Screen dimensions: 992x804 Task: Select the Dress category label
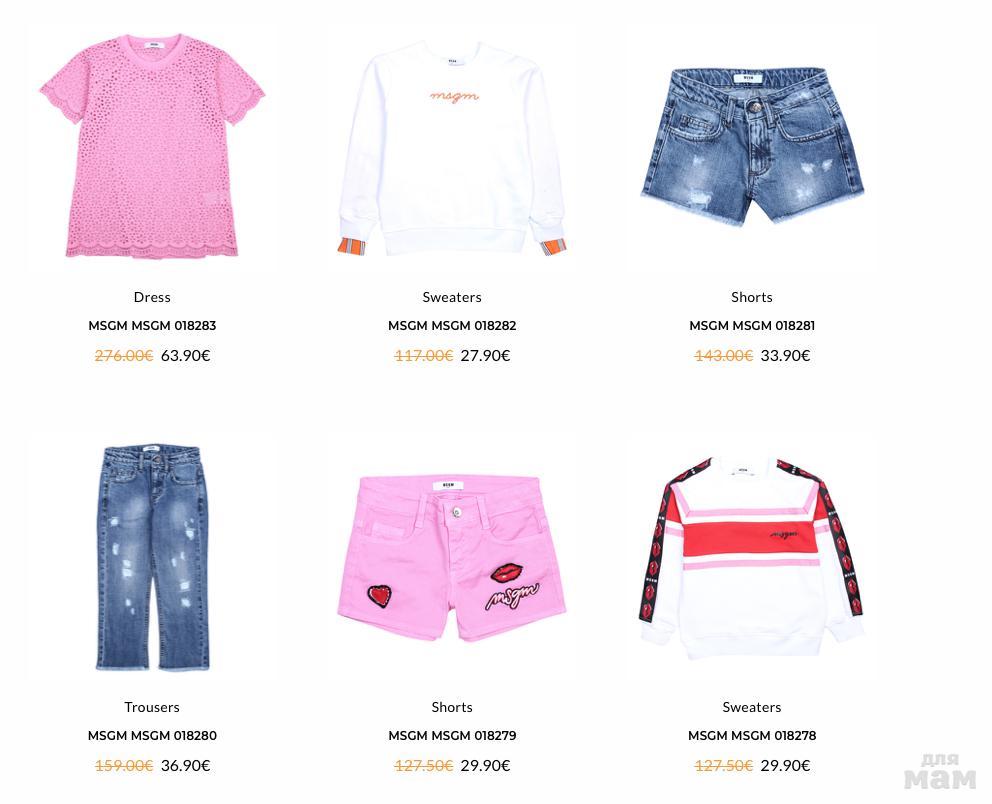(x=152, y=297)
